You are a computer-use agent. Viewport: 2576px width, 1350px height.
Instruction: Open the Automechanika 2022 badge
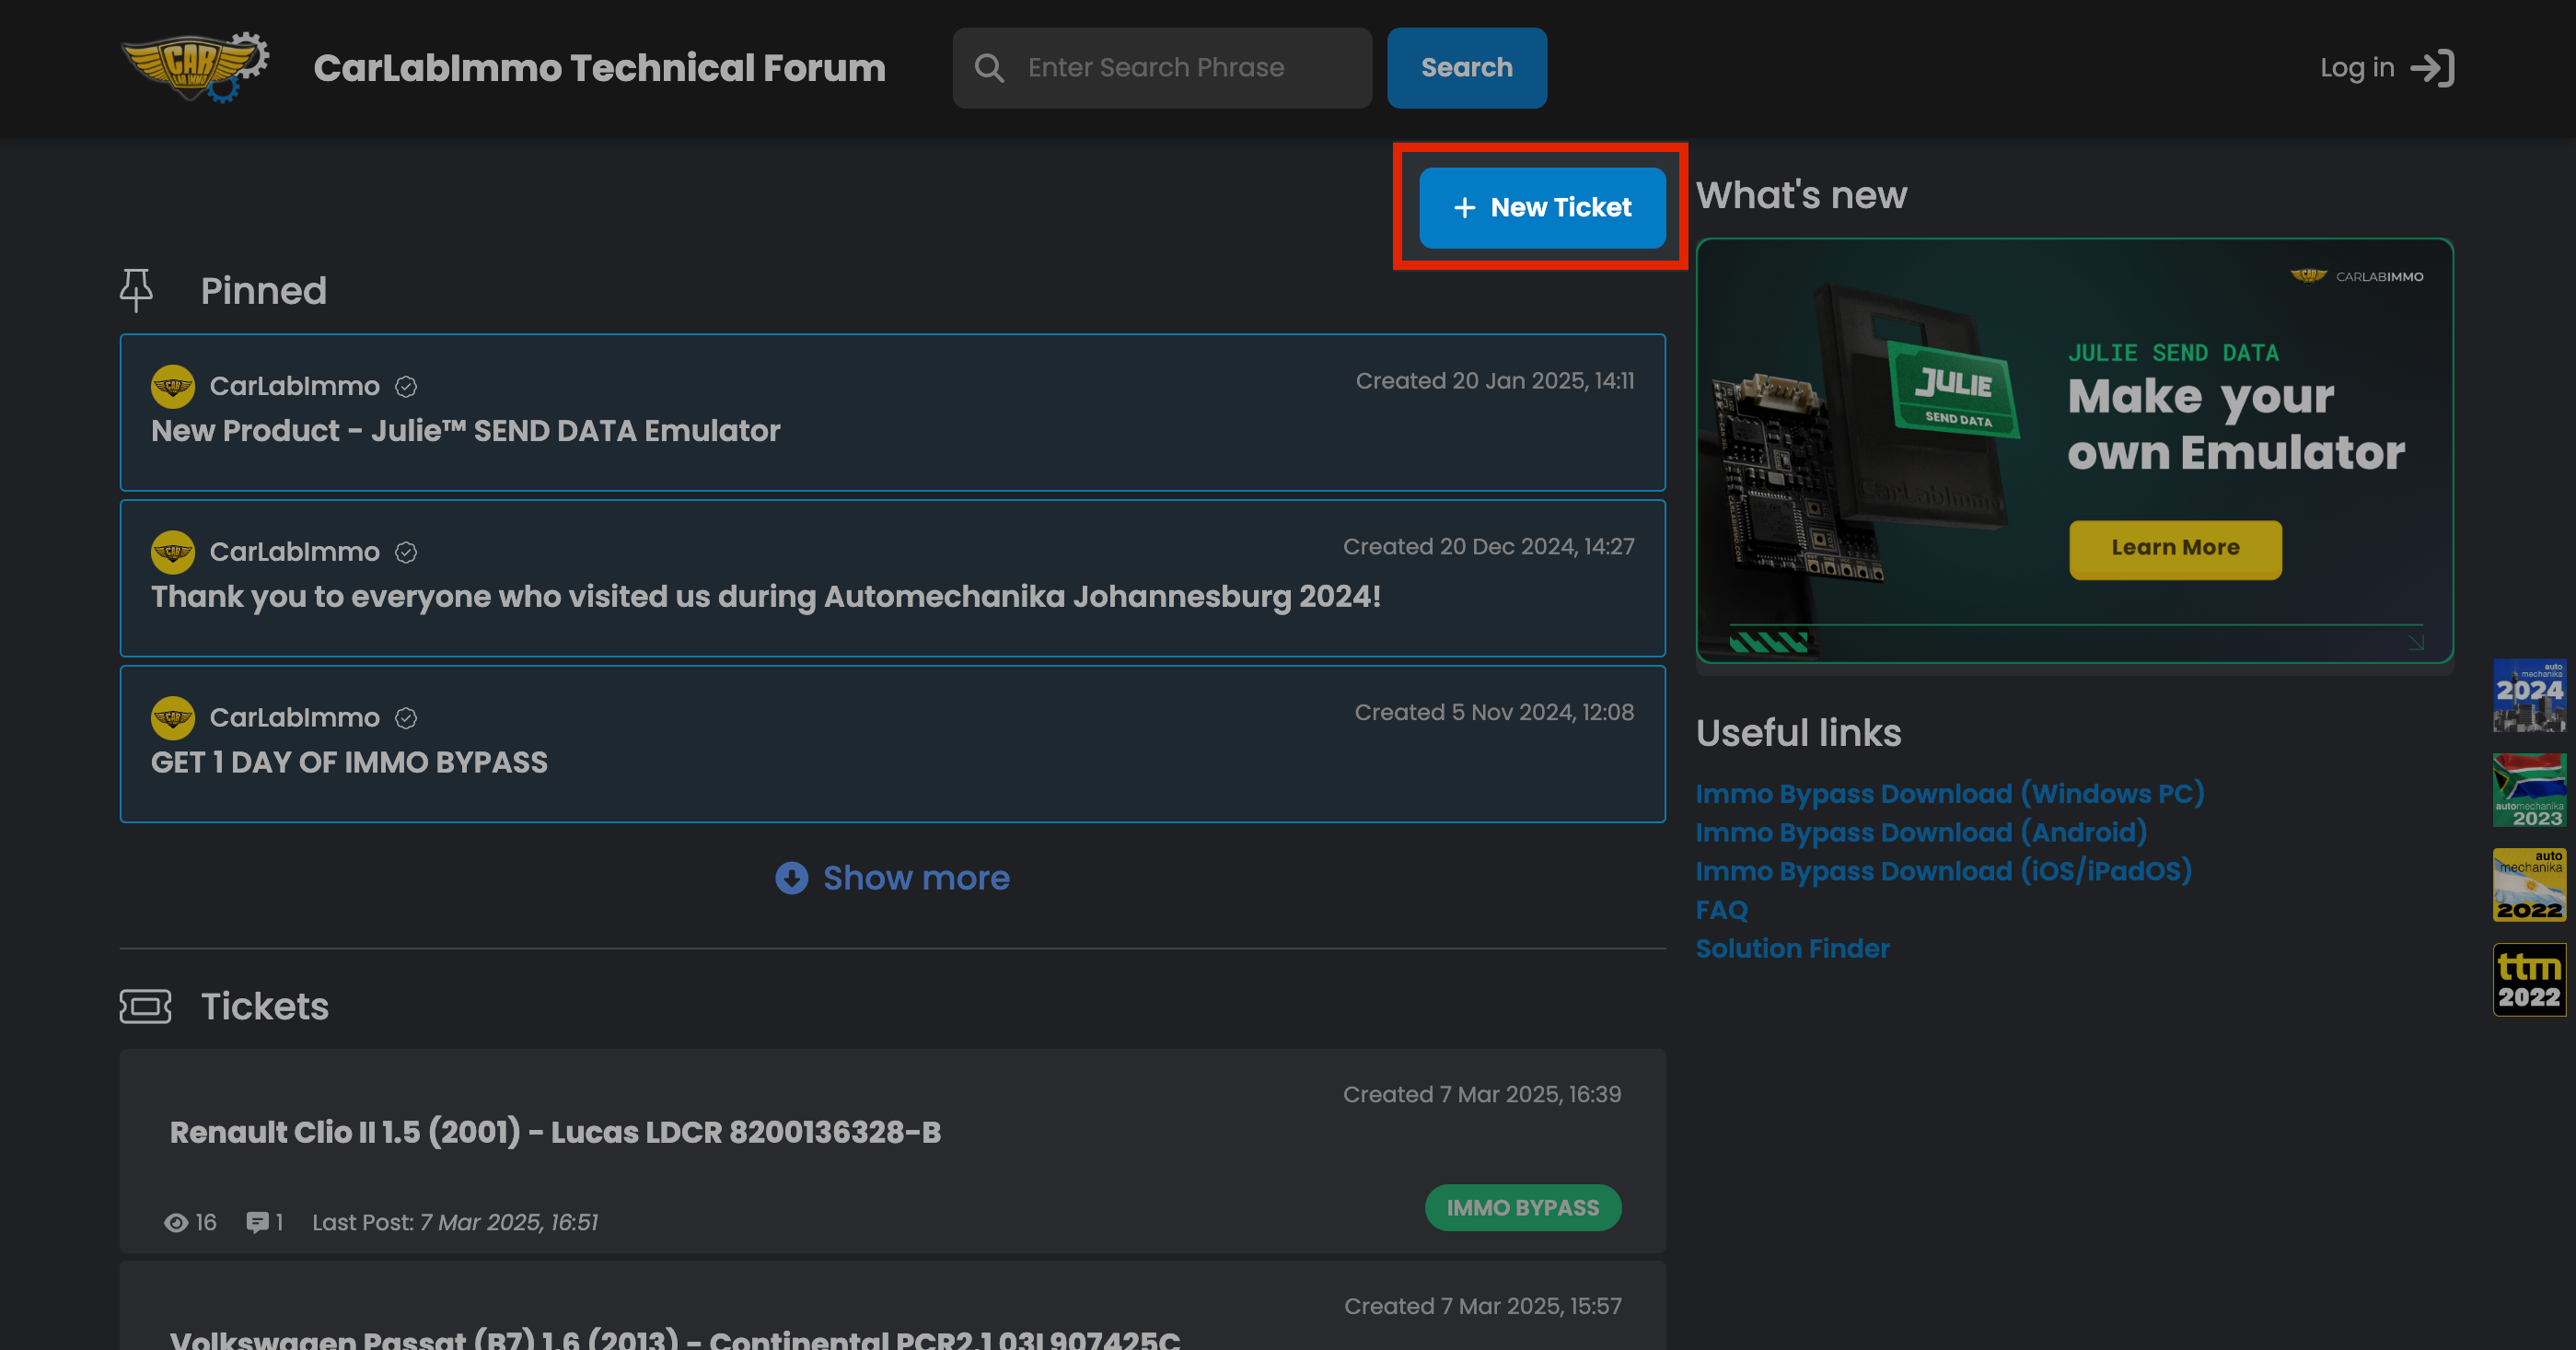[2529, 885]
